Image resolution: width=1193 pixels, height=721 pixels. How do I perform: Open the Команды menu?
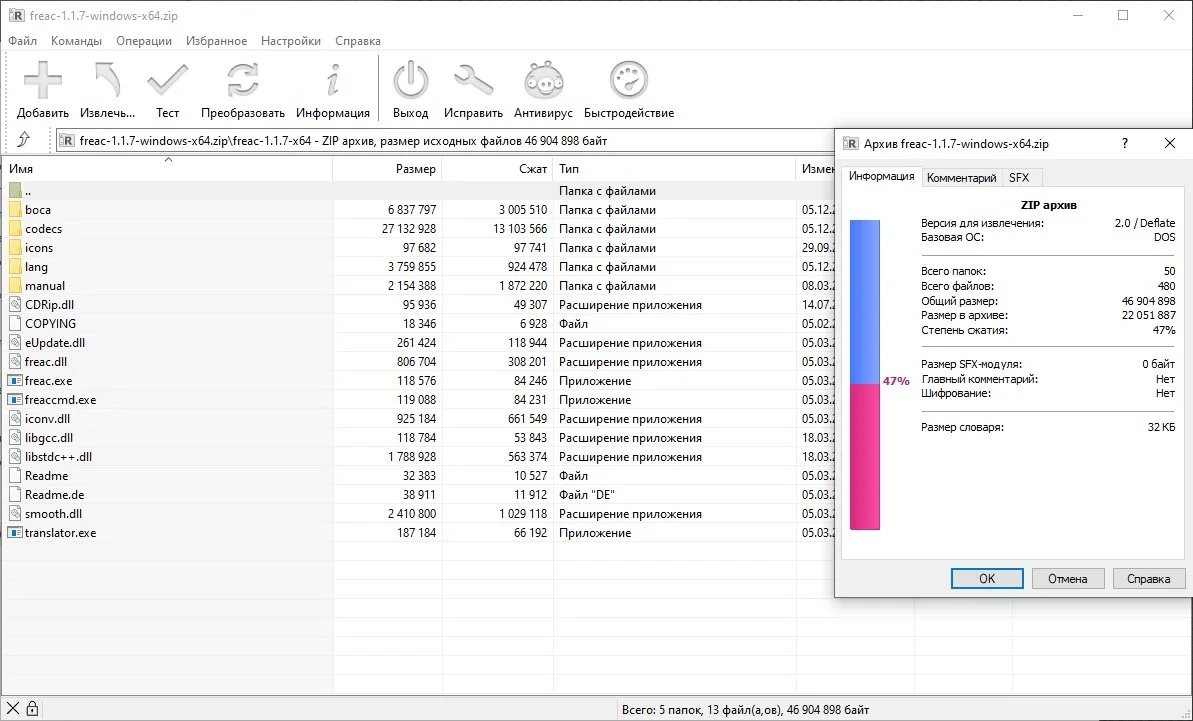(x=76, y=41)
